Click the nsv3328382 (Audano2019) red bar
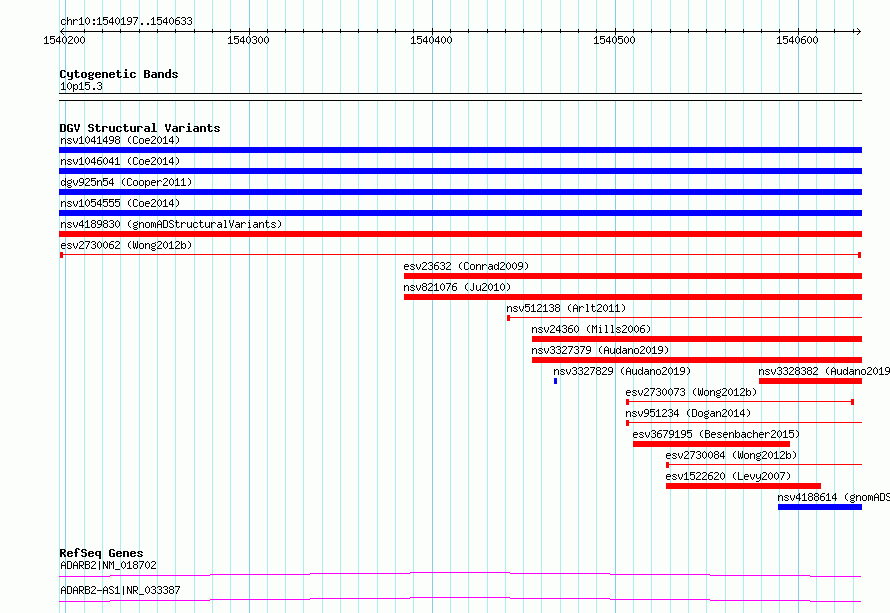The height and width of the screenshot is (613, 890). [811, 381]
